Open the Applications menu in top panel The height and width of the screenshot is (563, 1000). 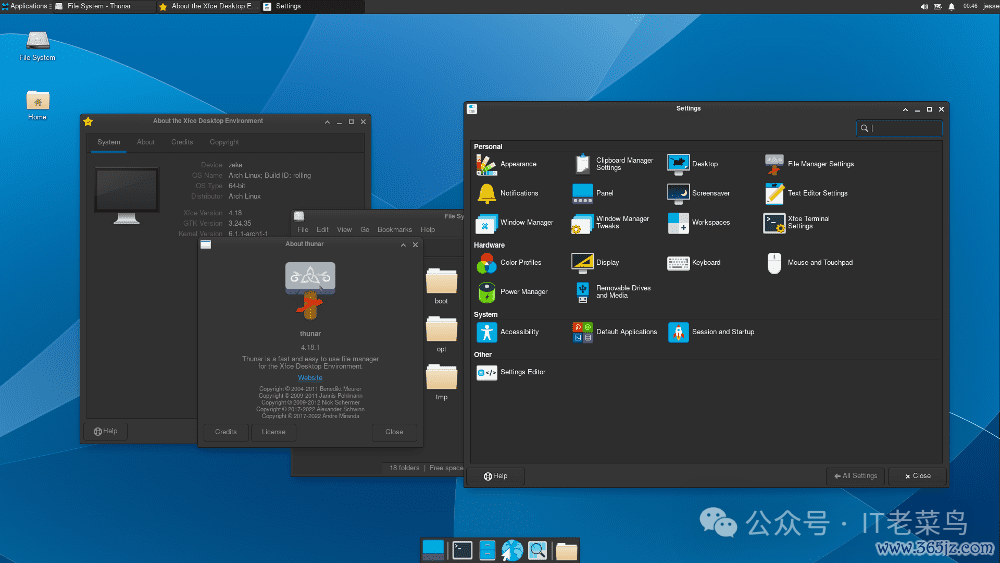(26, 6)
